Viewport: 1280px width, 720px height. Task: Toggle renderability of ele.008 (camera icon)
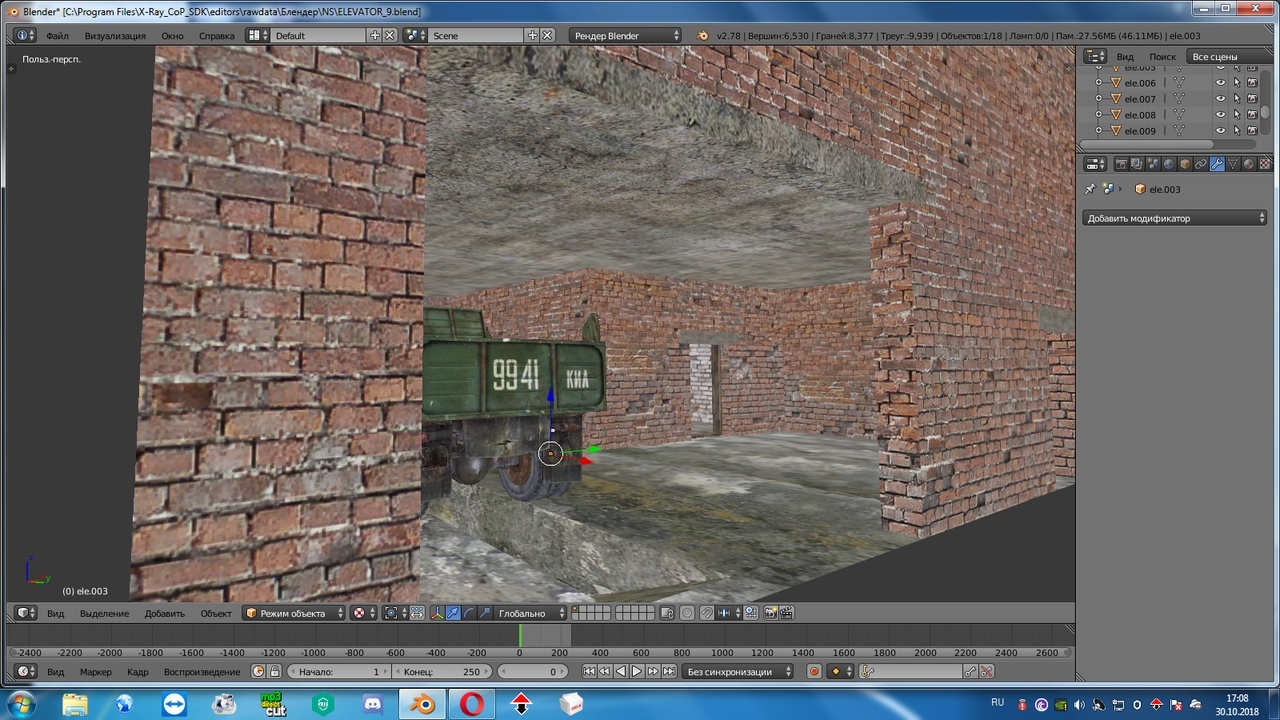pyautogui.click(x=1252, y=115)
